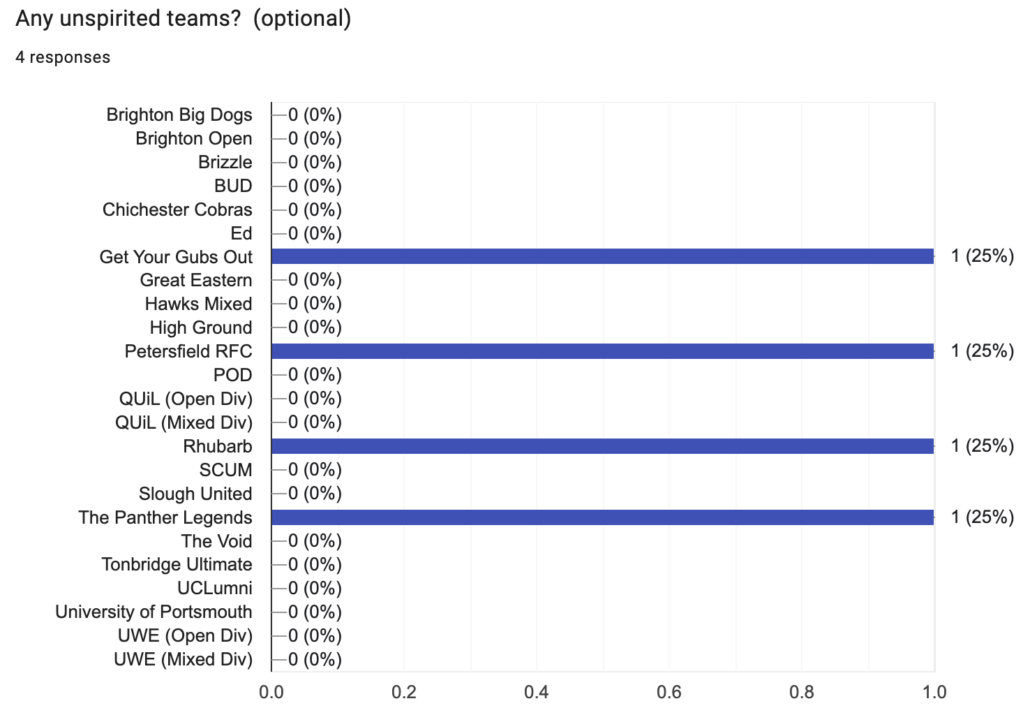Screen dimensions: 1030x722
Task: Click the Hawks Mixed label
Action: [198, 303]
